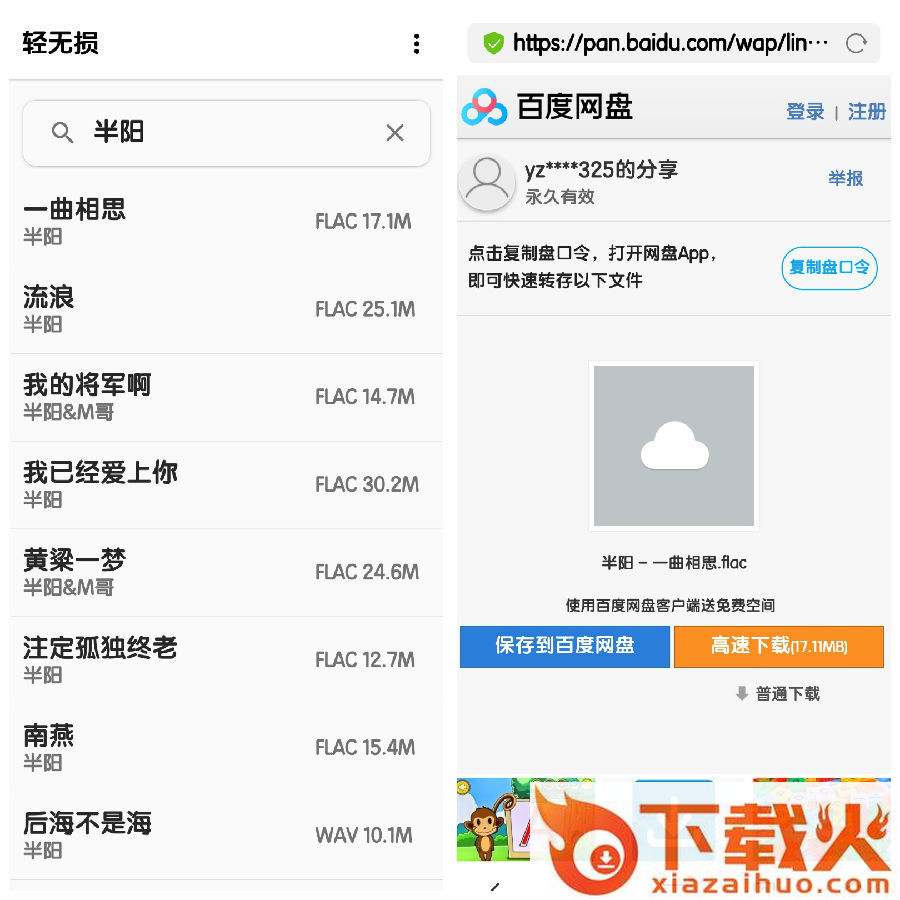Viewport: 900px width, 900px height.
Task: Open the song 南燕
Action: [226, 748]
